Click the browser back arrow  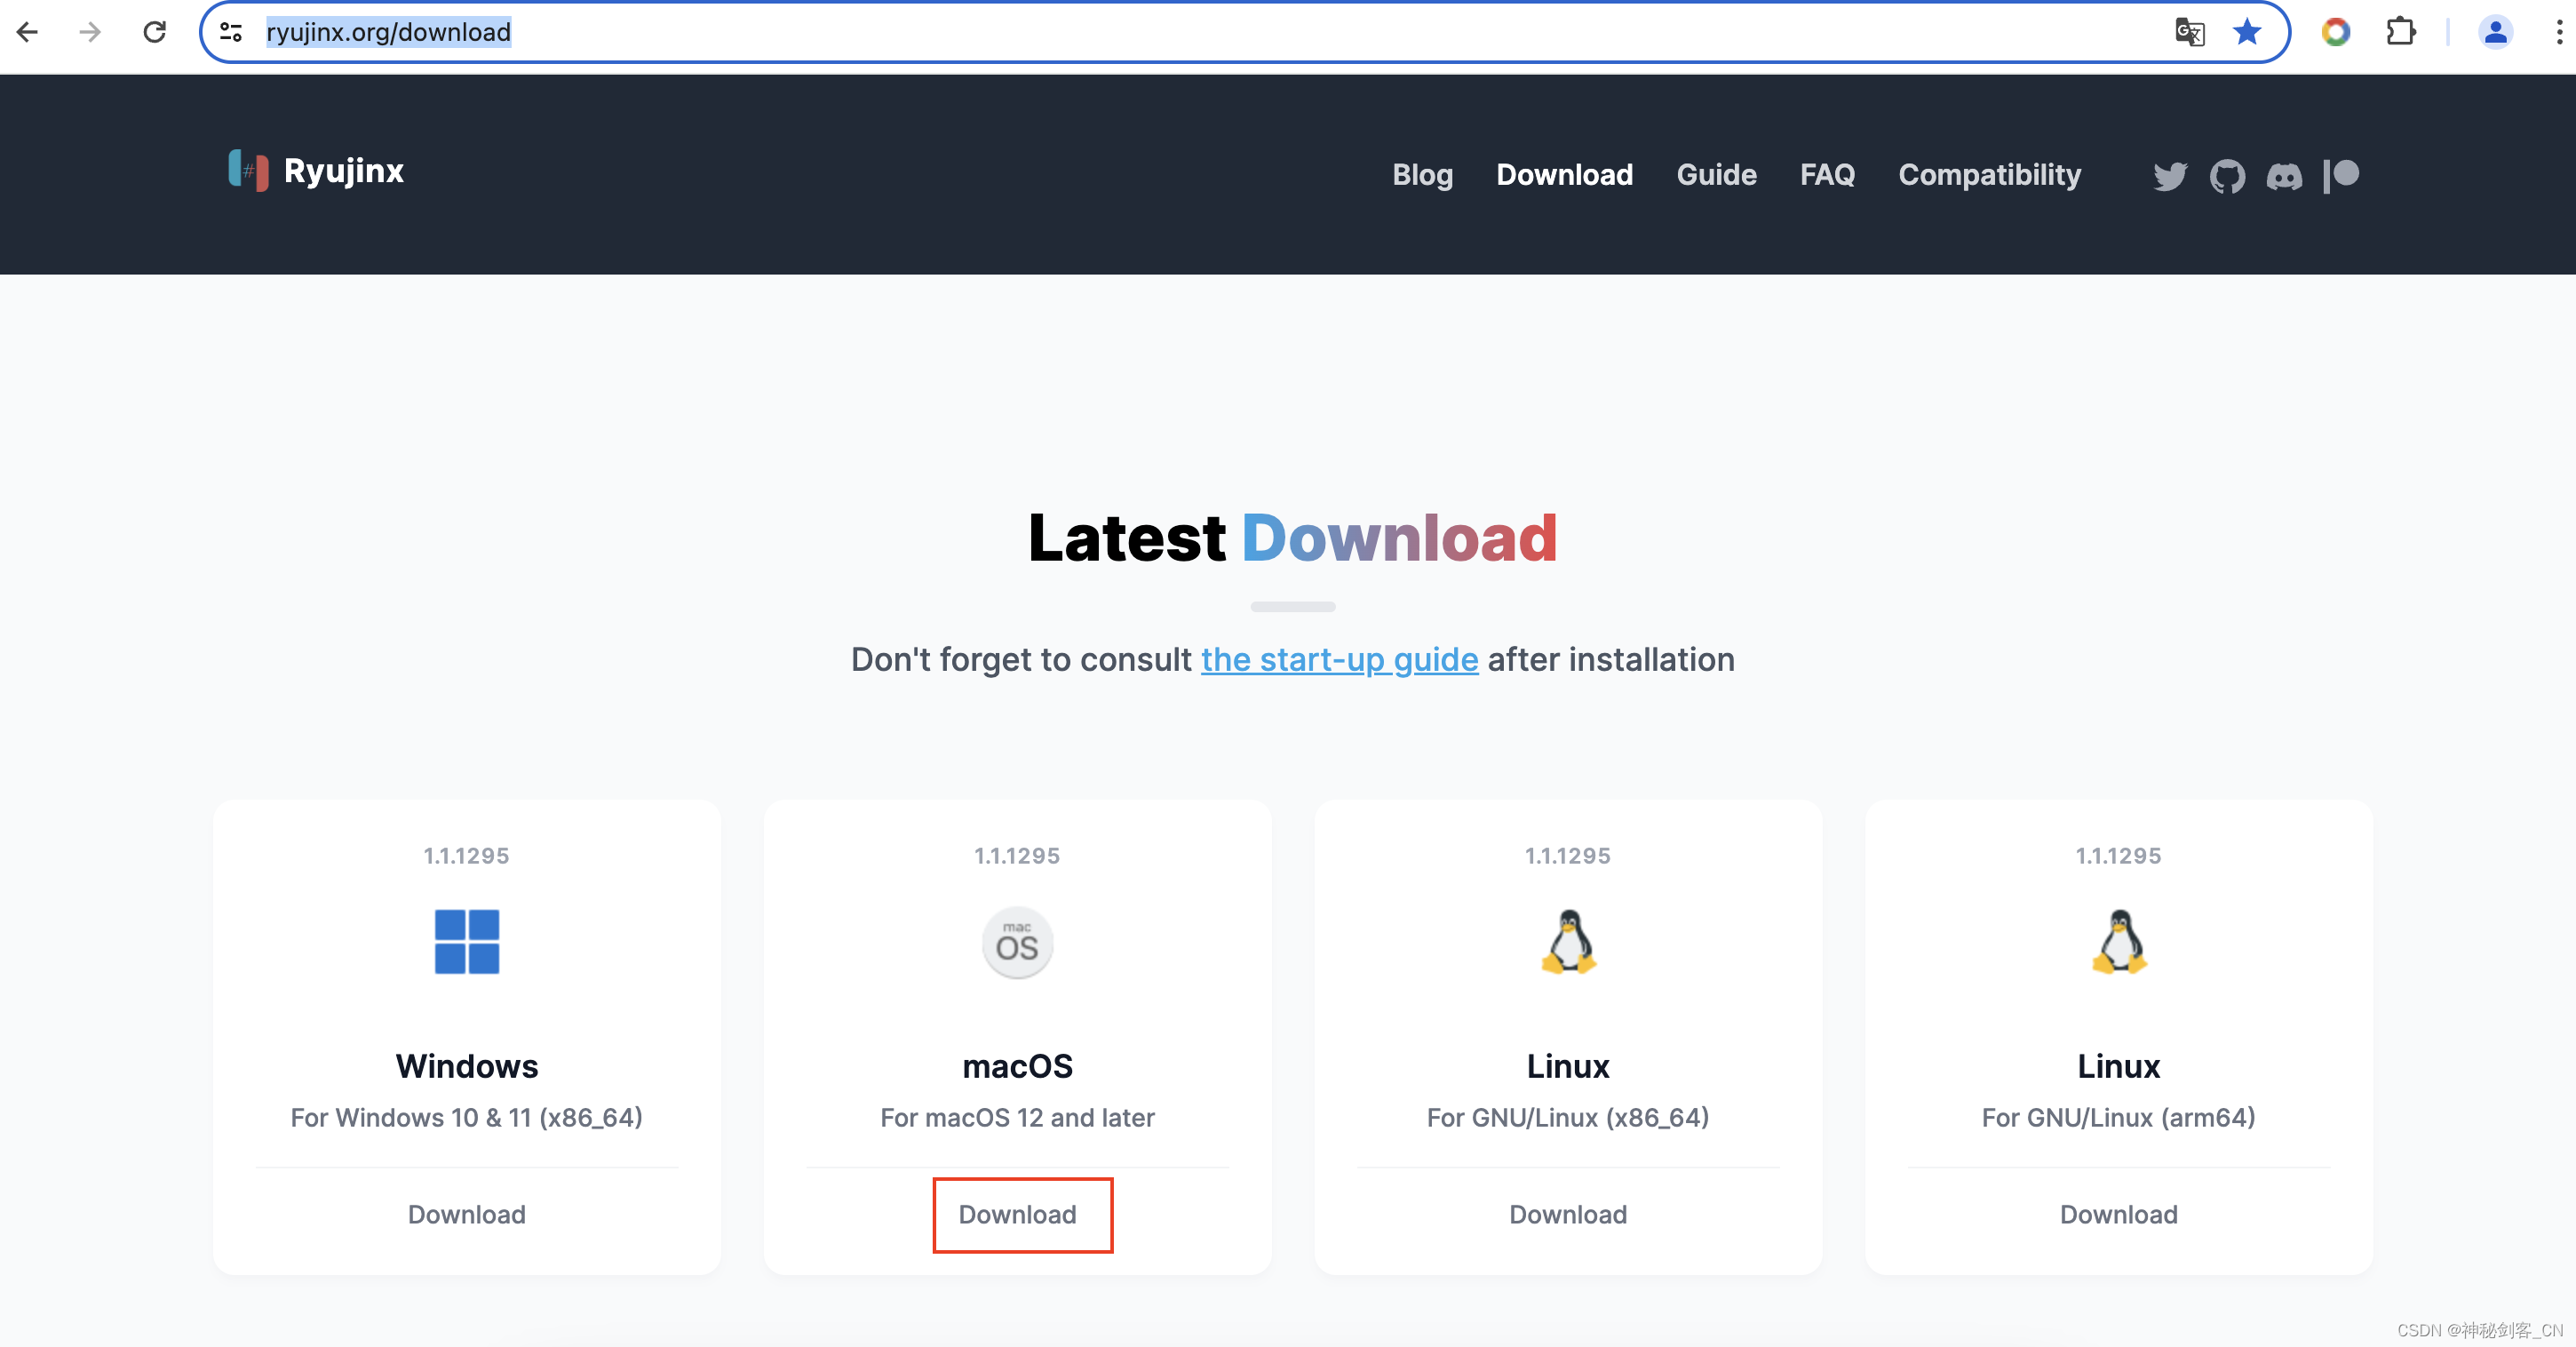click(28, 32)
